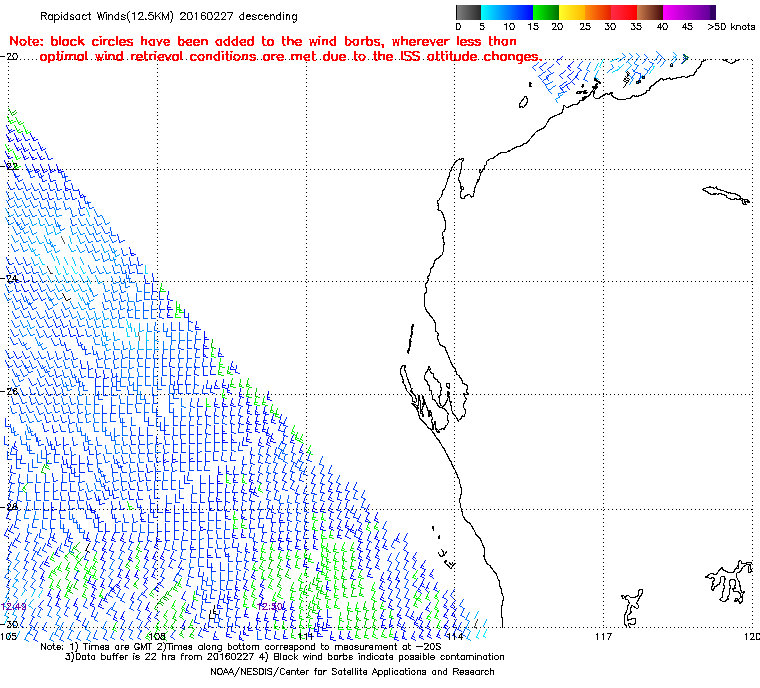Click the '>50 knots' legend label
Screen dimensions: 760x688
(x=731, y=27)
